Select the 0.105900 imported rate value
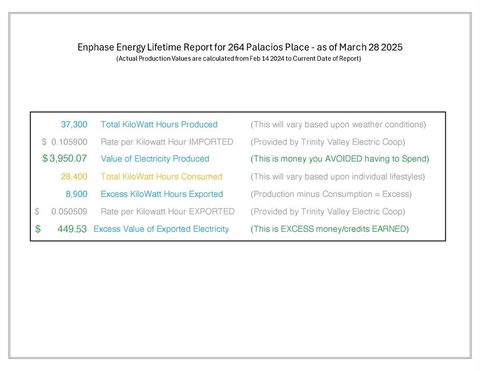This screenshot has width=480, height=371. click(69, 142)
